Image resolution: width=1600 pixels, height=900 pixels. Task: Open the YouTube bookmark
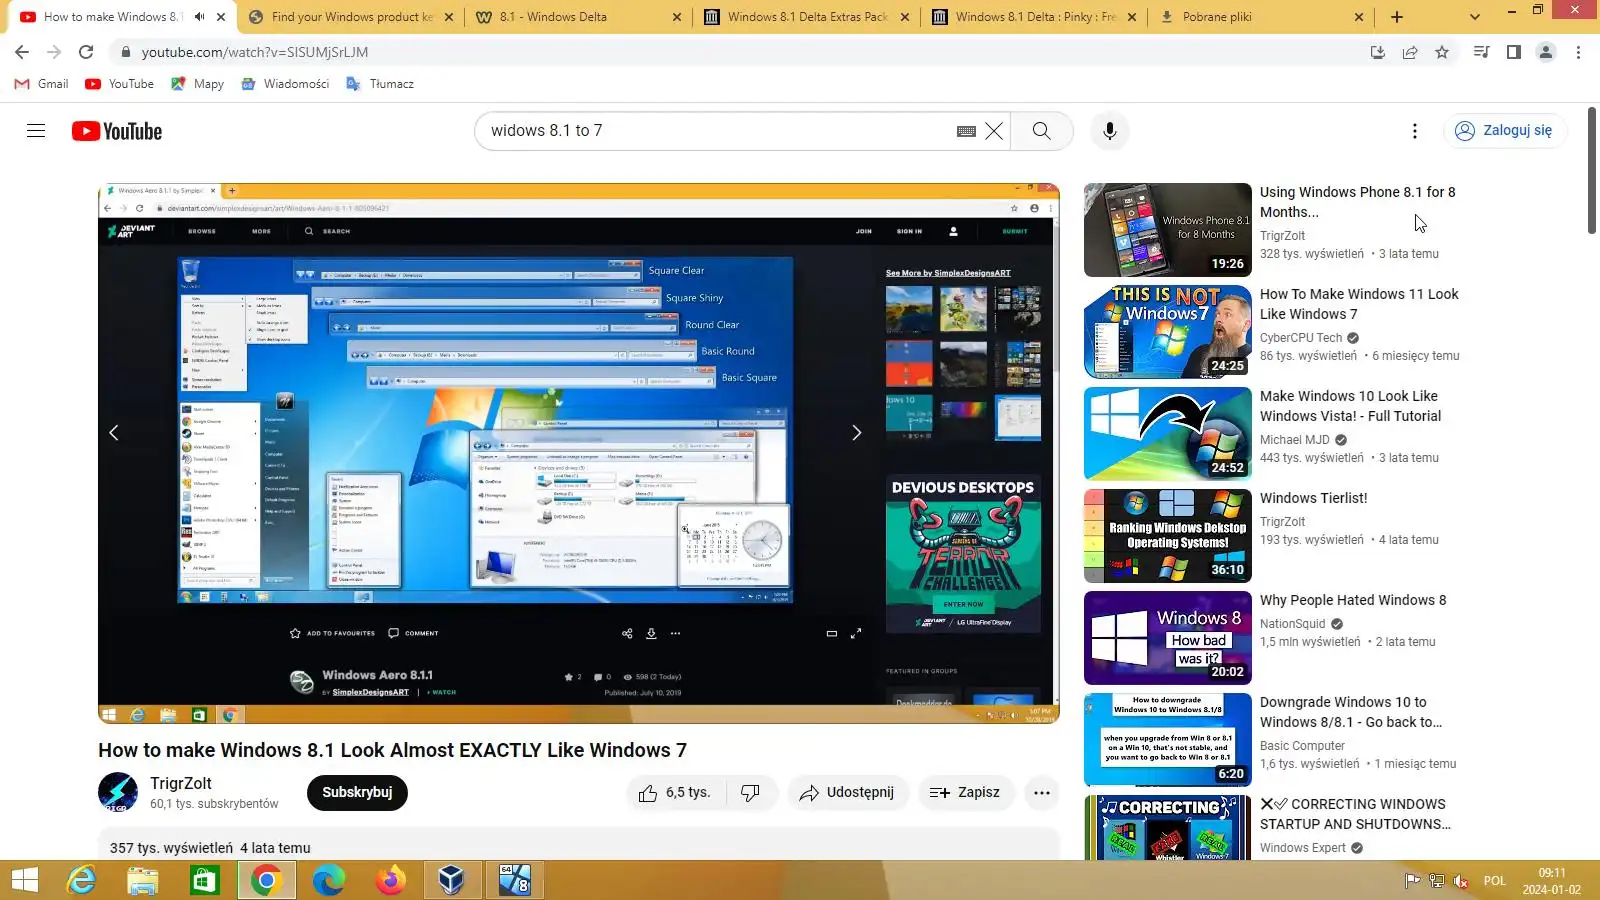[x=119, y=84]
